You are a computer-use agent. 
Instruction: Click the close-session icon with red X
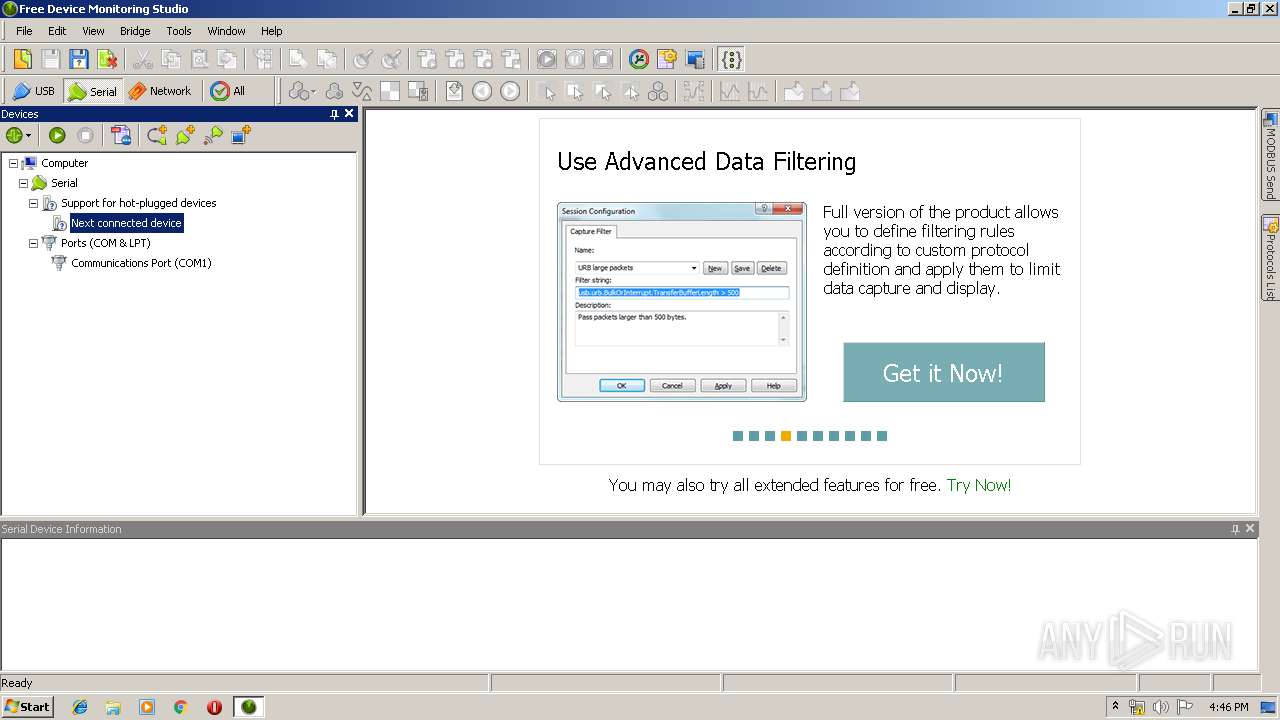(106, 59)
